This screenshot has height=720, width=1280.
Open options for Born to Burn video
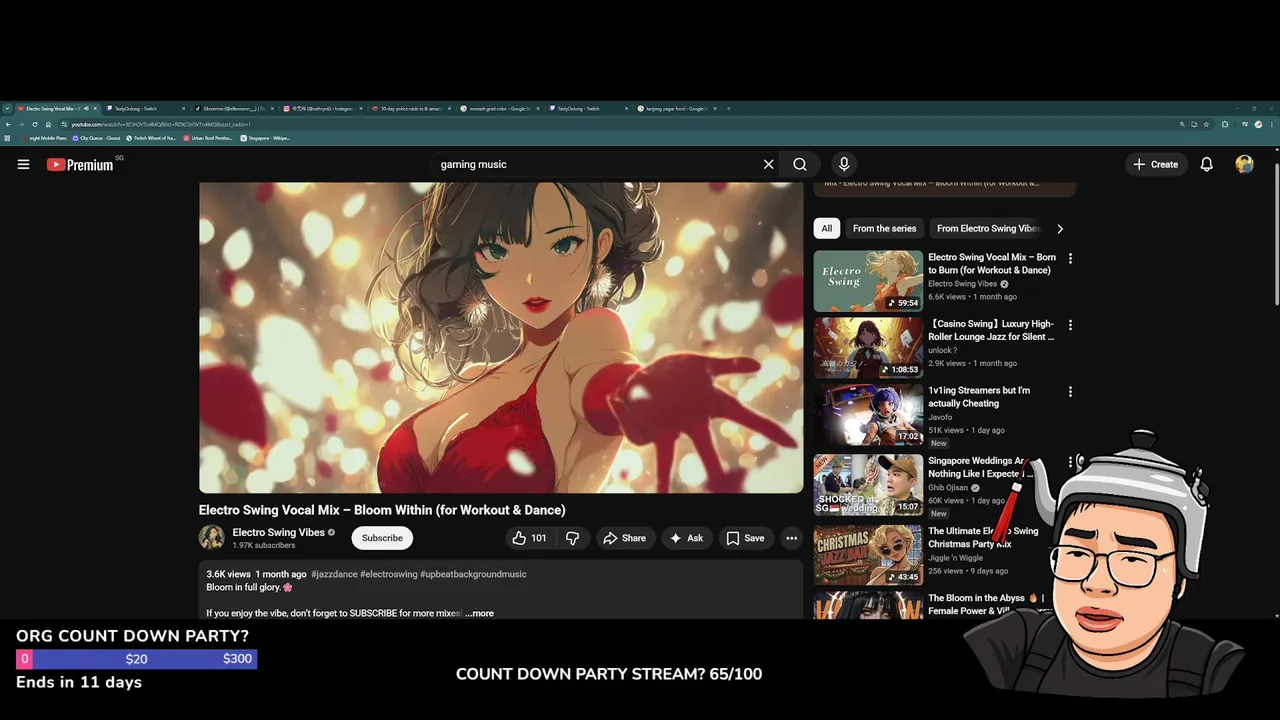coord(1070,259)
